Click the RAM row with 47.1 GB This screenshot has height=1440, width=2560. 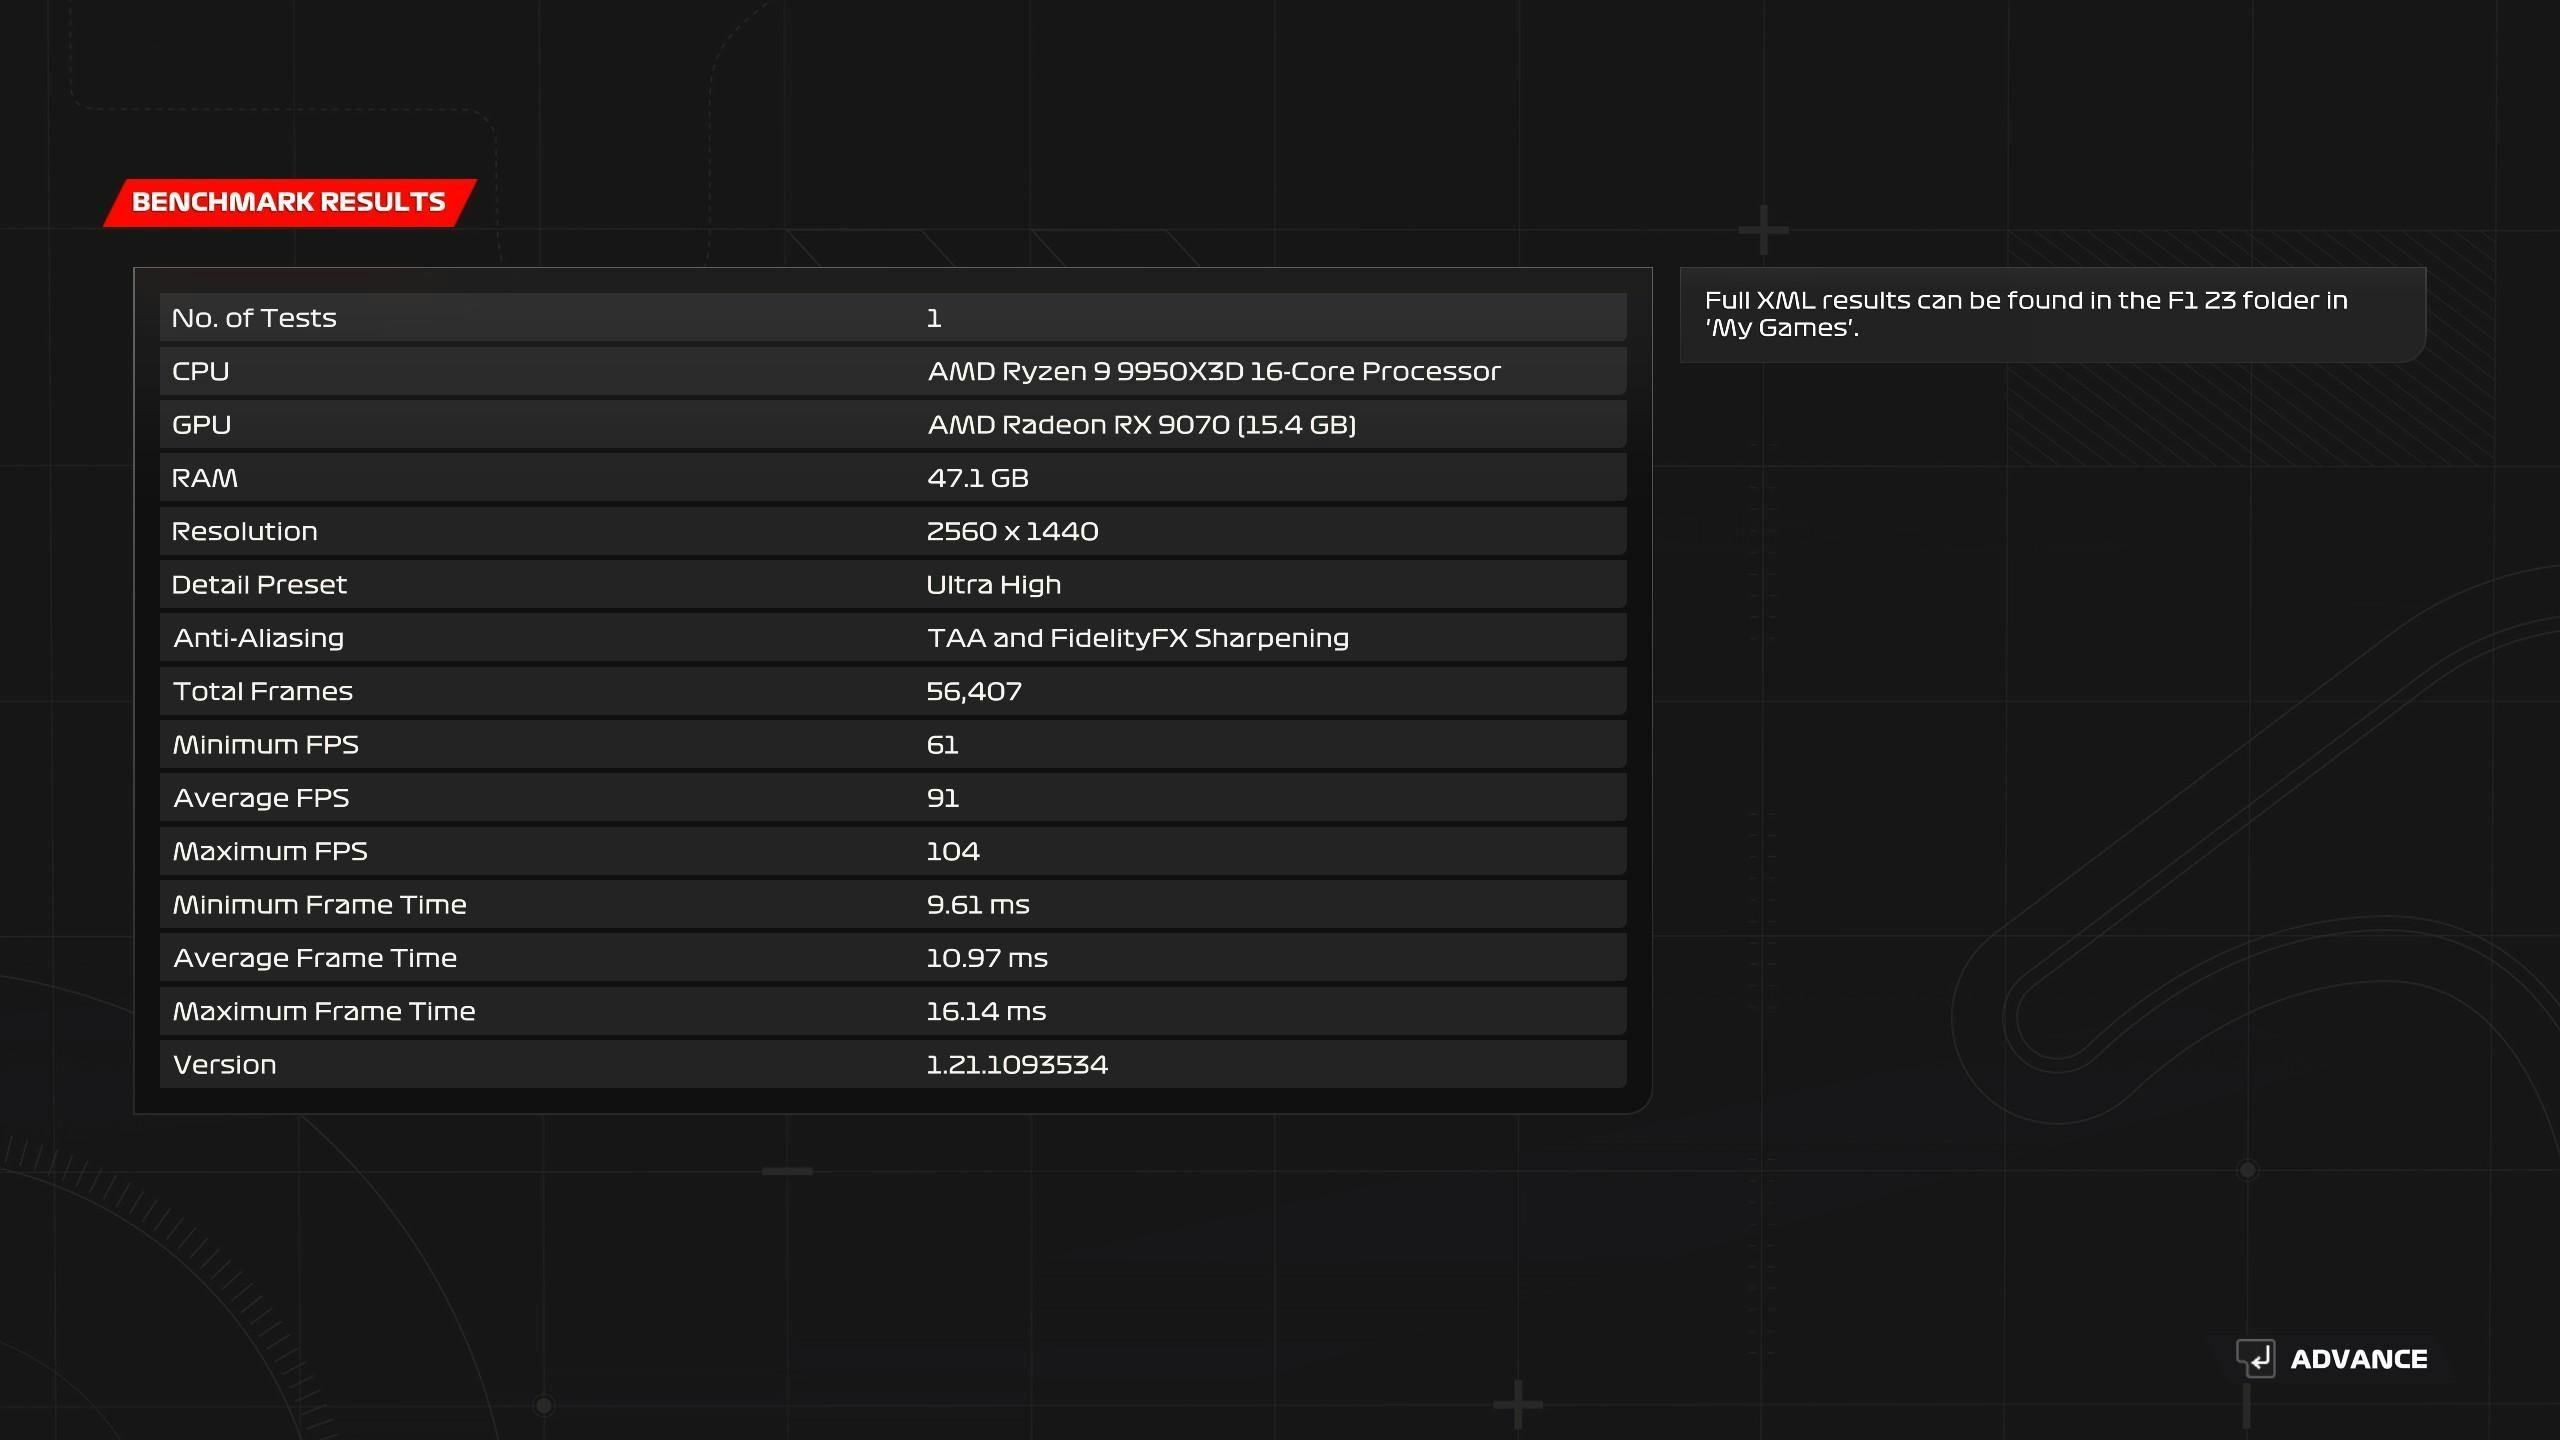[892, 478]
